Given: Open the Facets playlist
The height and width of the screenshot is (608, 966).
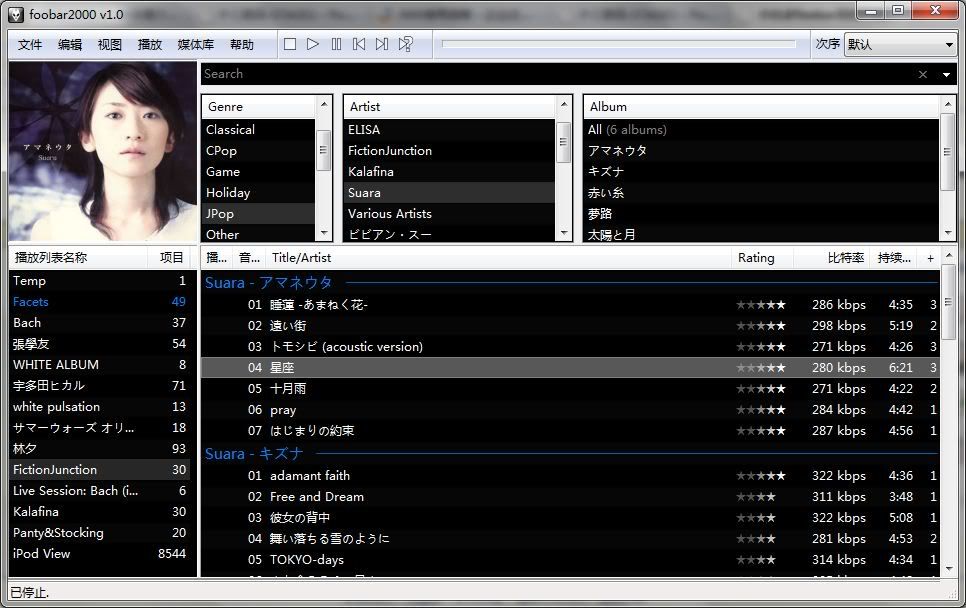Looking at the screenshot, I should [x=100, y=302].
